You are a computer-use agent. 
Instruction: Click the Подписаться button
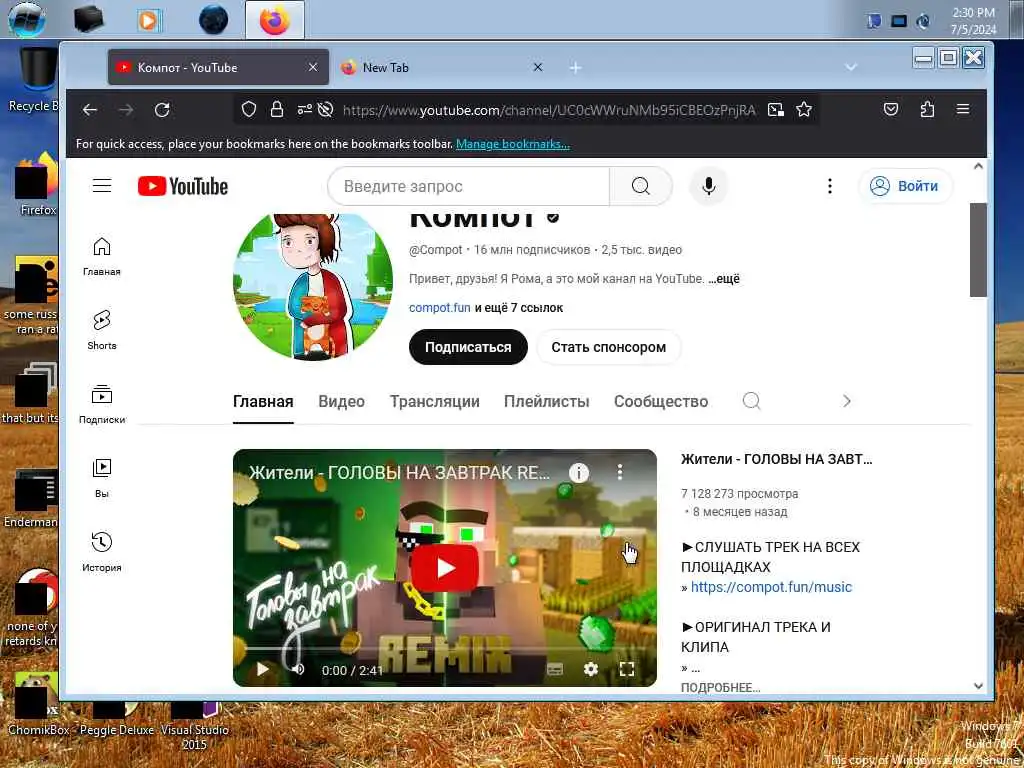pos(468,347)
